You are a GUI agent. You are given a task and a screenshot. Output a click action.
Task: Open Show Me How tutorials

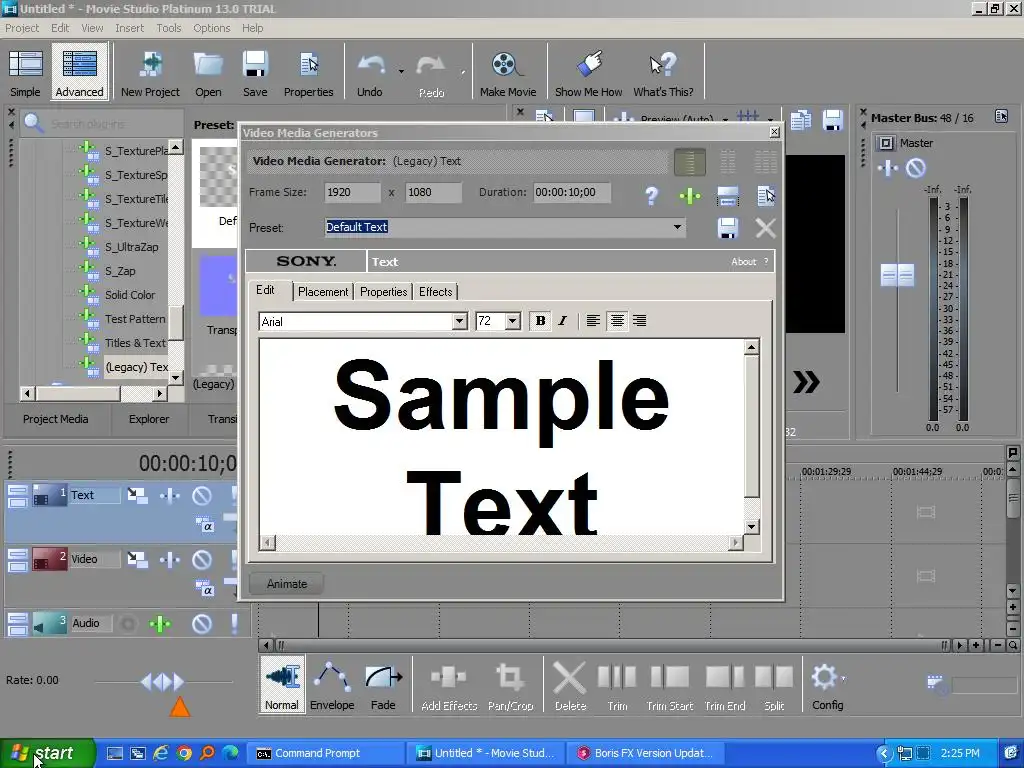(x=588, y=72)
